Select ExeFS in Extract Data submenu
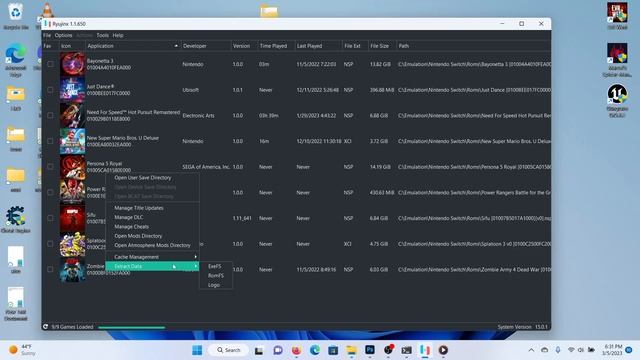 (216, 266)
